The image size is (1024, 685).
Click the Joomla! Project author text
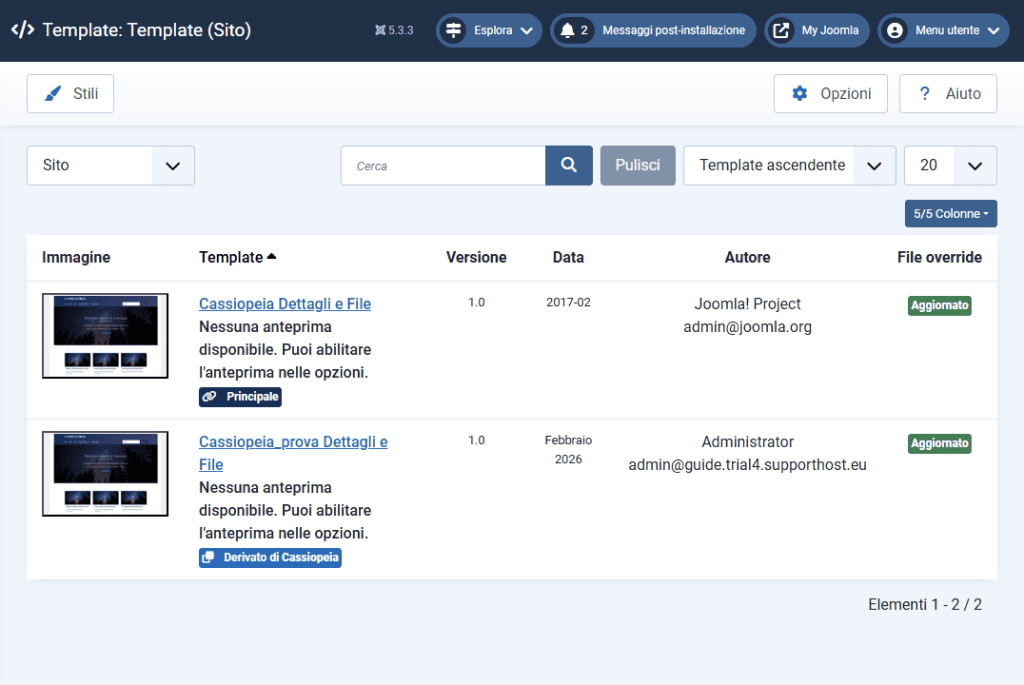(747, 304)
